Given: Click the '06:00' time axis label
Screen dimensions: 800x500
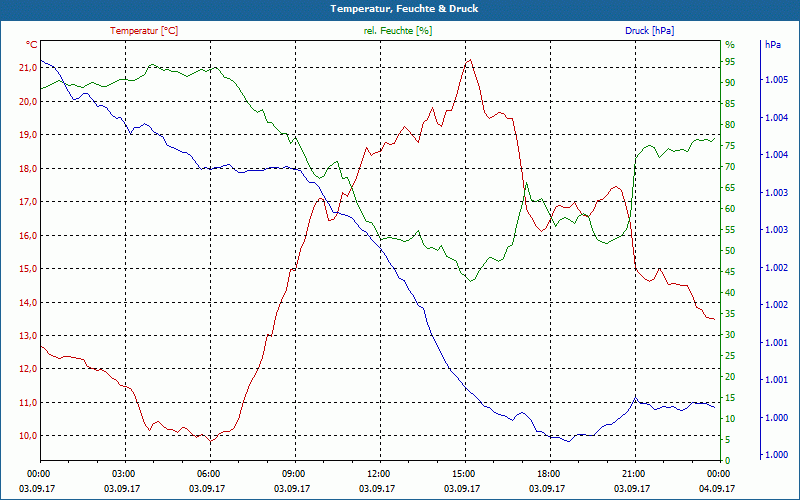Looking at the screenshot, I should coord(208,473).
